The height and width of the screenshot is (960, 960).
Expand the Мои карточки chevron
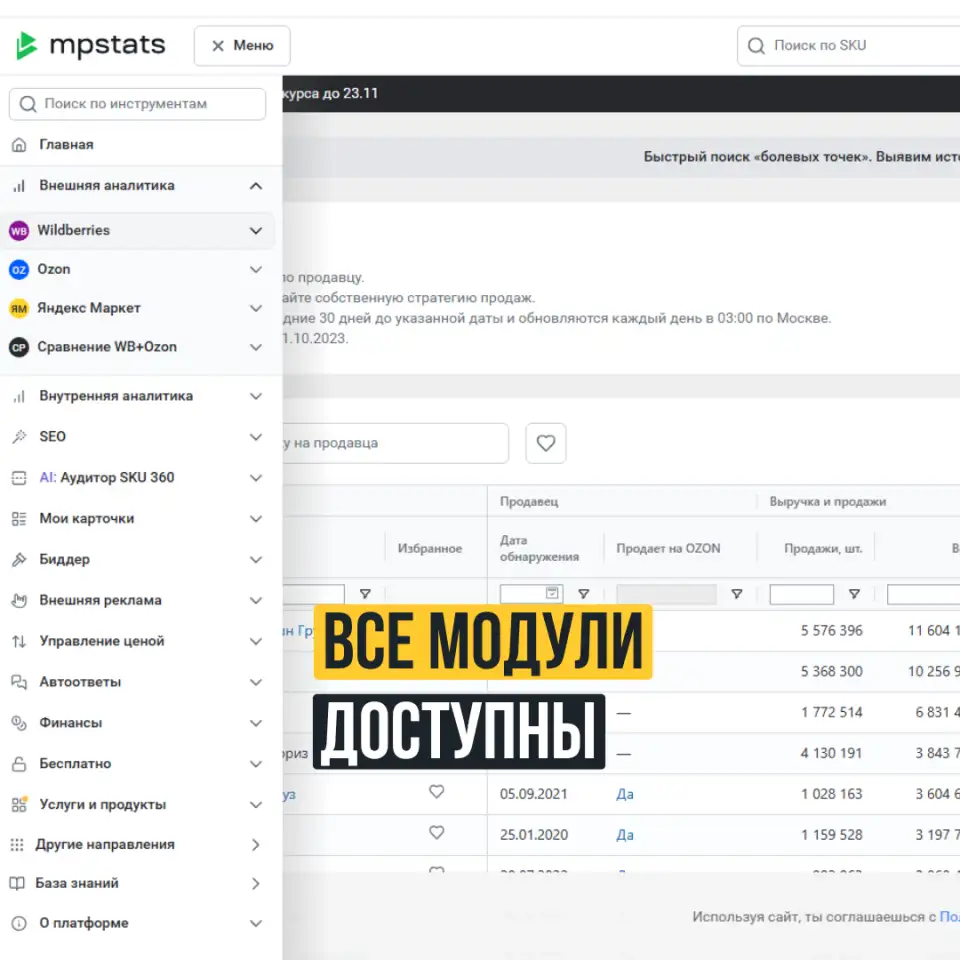(x=256, y=519)
